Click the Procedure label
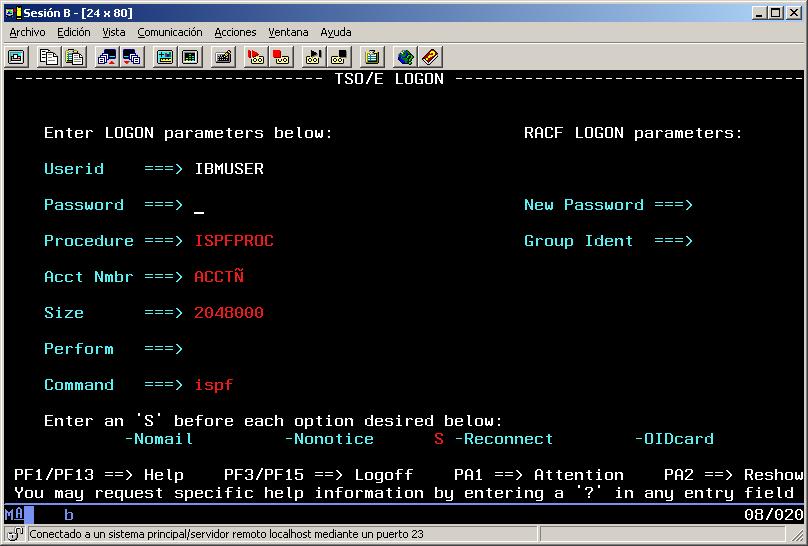The image size is (808, 546). click(89, 241)
